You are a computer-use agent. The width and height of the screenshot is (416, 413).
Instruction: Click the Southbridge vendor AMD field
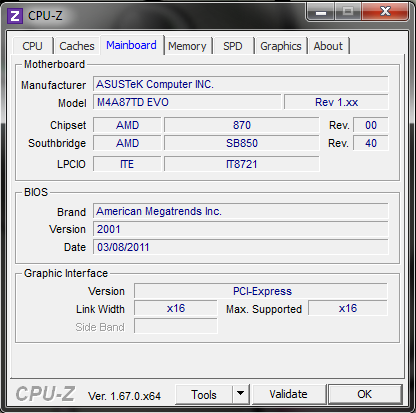(127, 143)
